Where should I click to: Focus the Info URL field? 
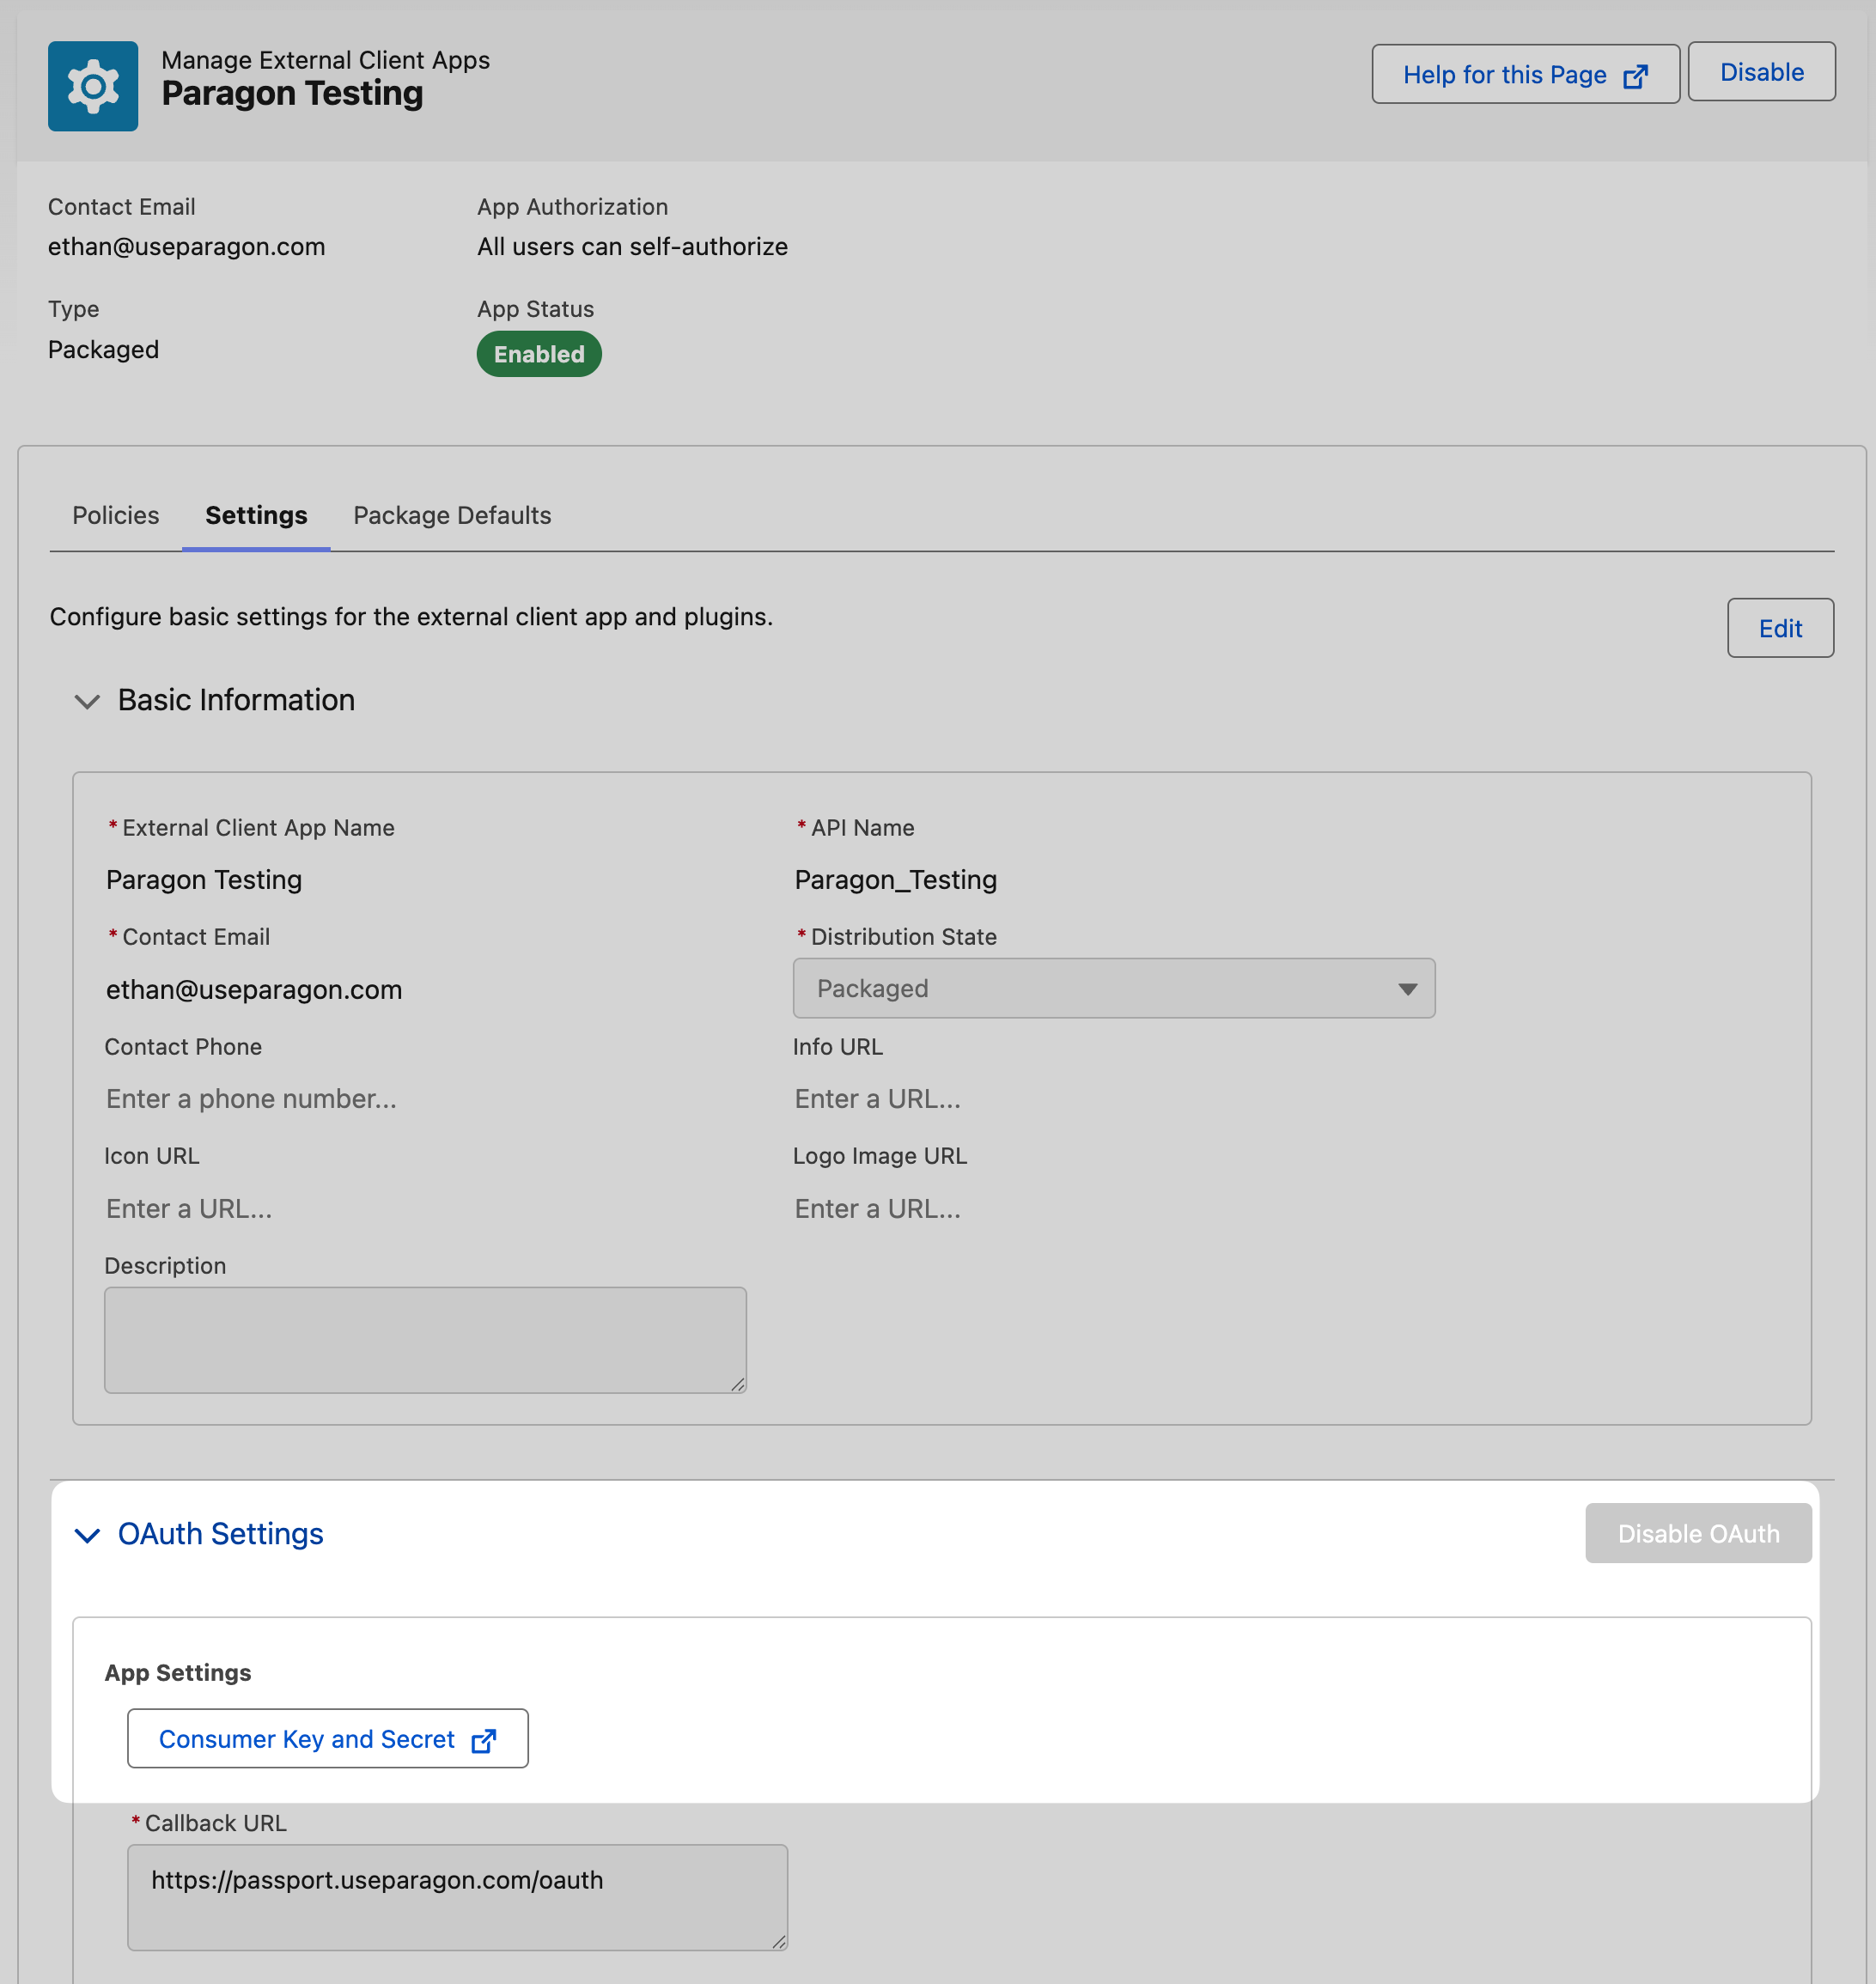(x=877, y=1099)
